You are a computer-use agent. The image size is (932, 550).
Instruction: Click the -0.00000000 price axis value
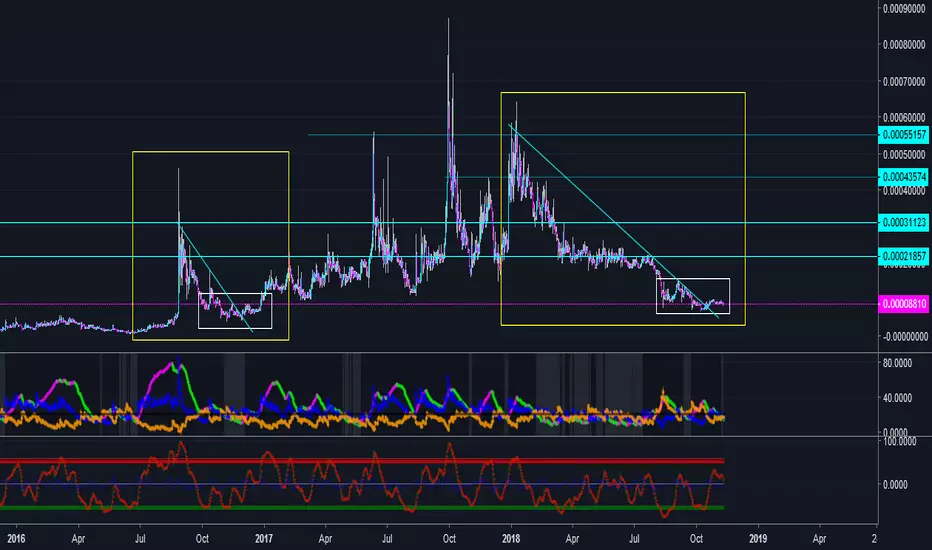click(904, 337)
